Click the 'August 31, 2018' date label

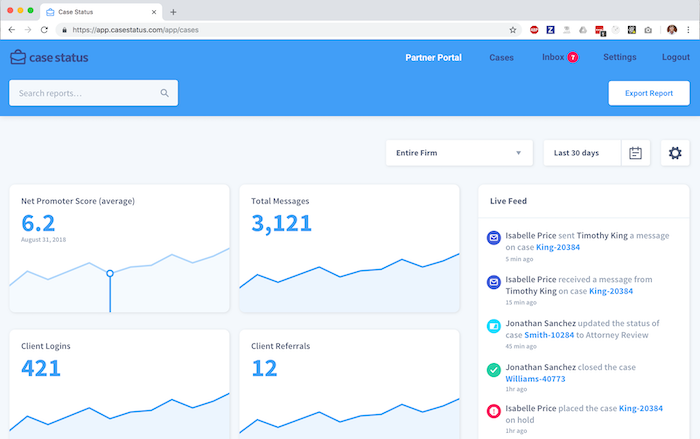tap(43, 240)
